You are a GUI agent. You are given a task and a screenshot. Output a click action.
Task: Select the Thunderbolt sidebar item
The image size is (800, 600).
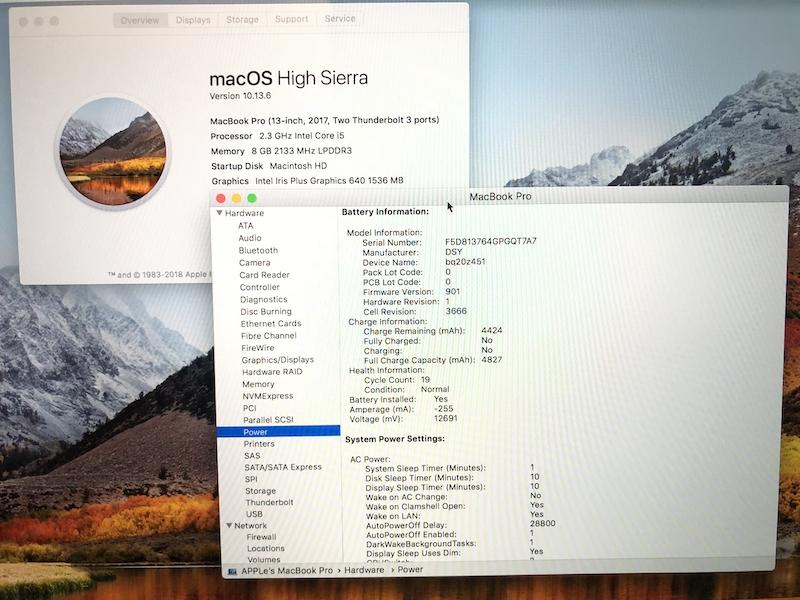point(269,502)
